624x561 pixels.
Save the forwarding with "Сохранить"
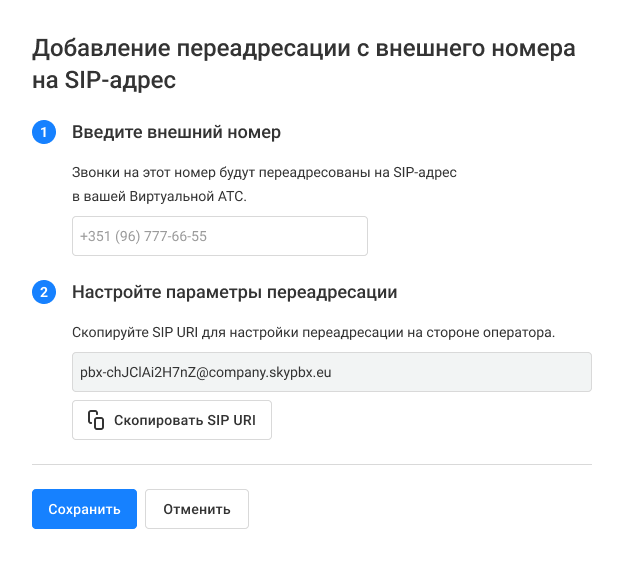pyautogui.click(x=83, y=509)
